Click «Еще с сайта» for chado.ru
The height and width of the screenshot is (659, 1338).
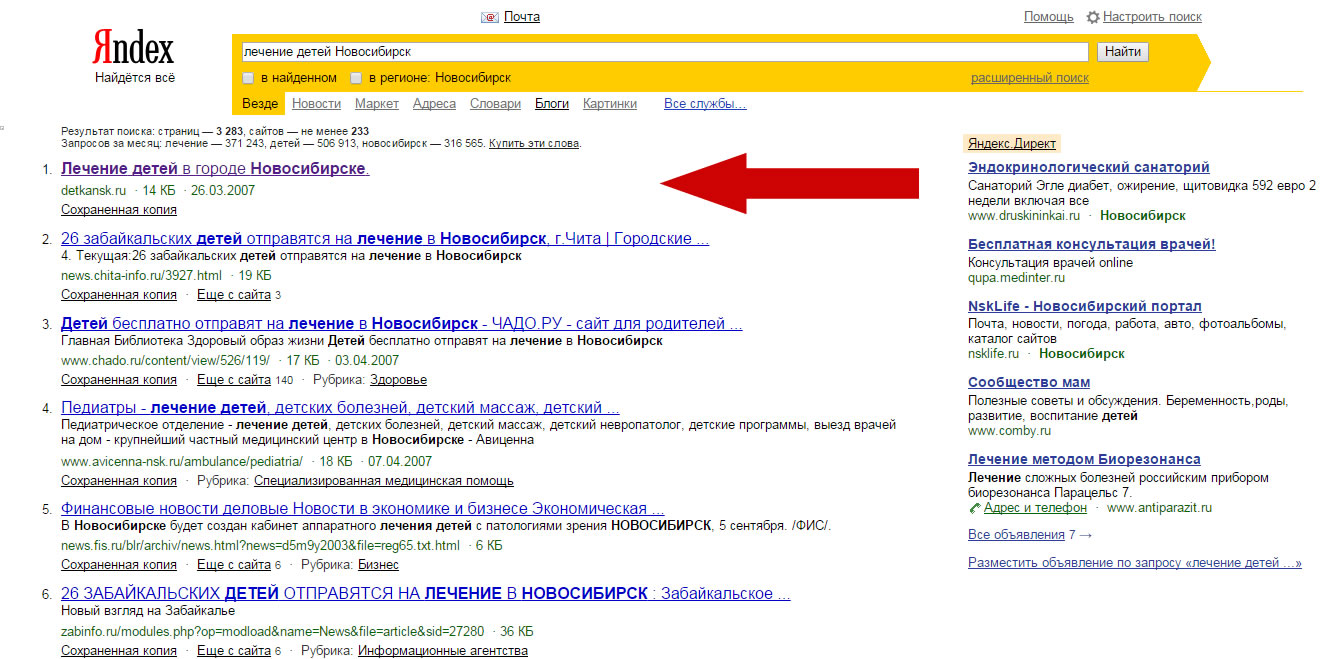coord(234,380)
